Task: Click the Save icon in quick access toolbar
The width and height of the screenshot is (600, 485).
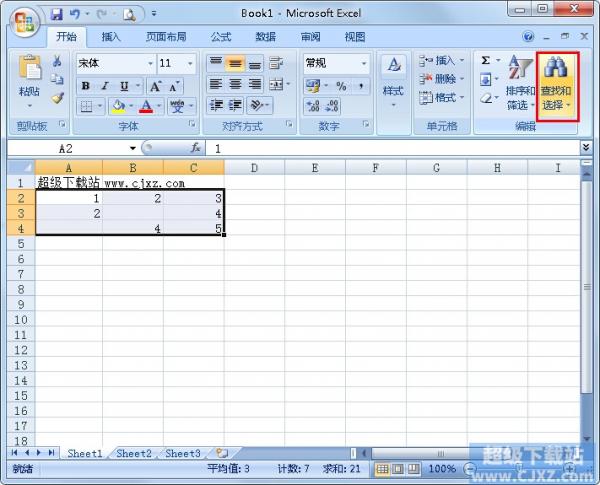Action: (x=56, y=14)
